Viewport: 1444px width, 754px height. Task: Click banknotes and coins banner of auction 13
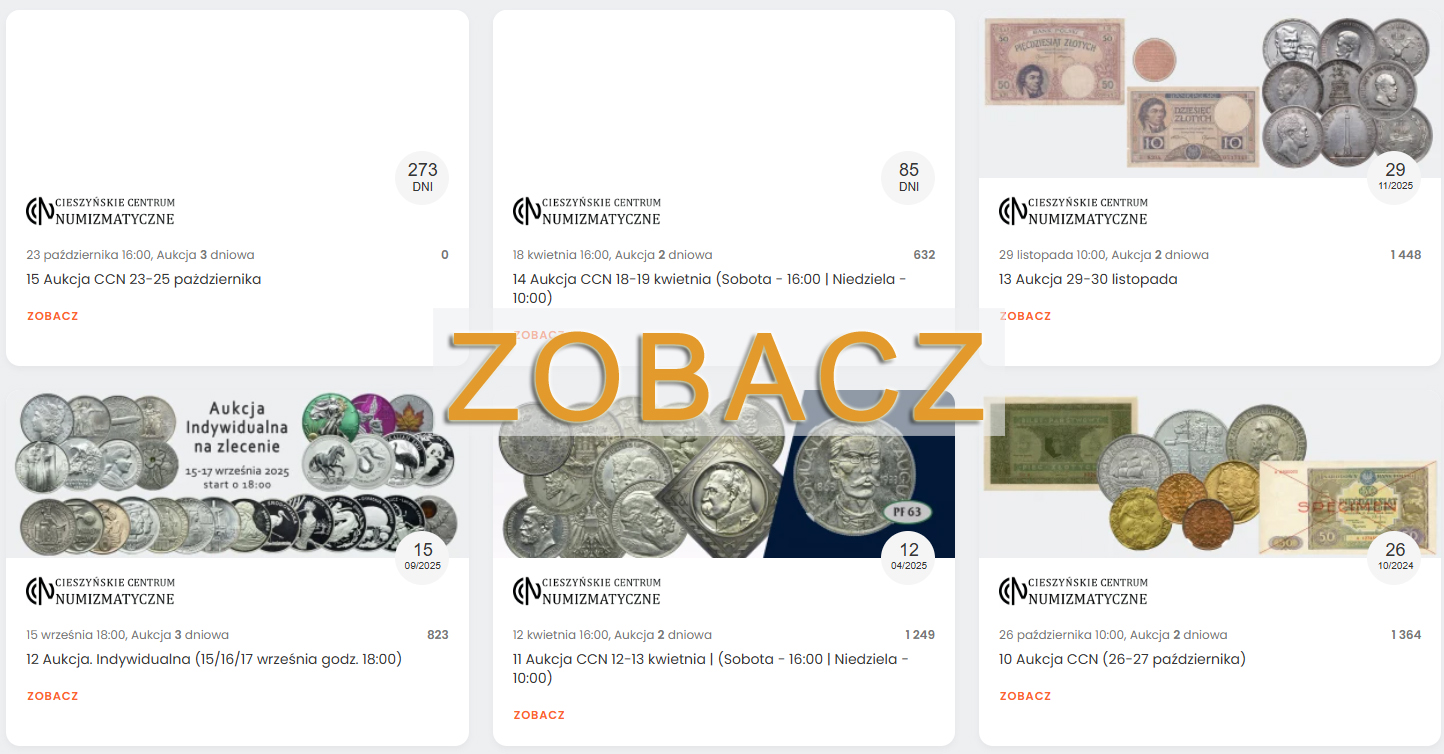pos(1210,94)
